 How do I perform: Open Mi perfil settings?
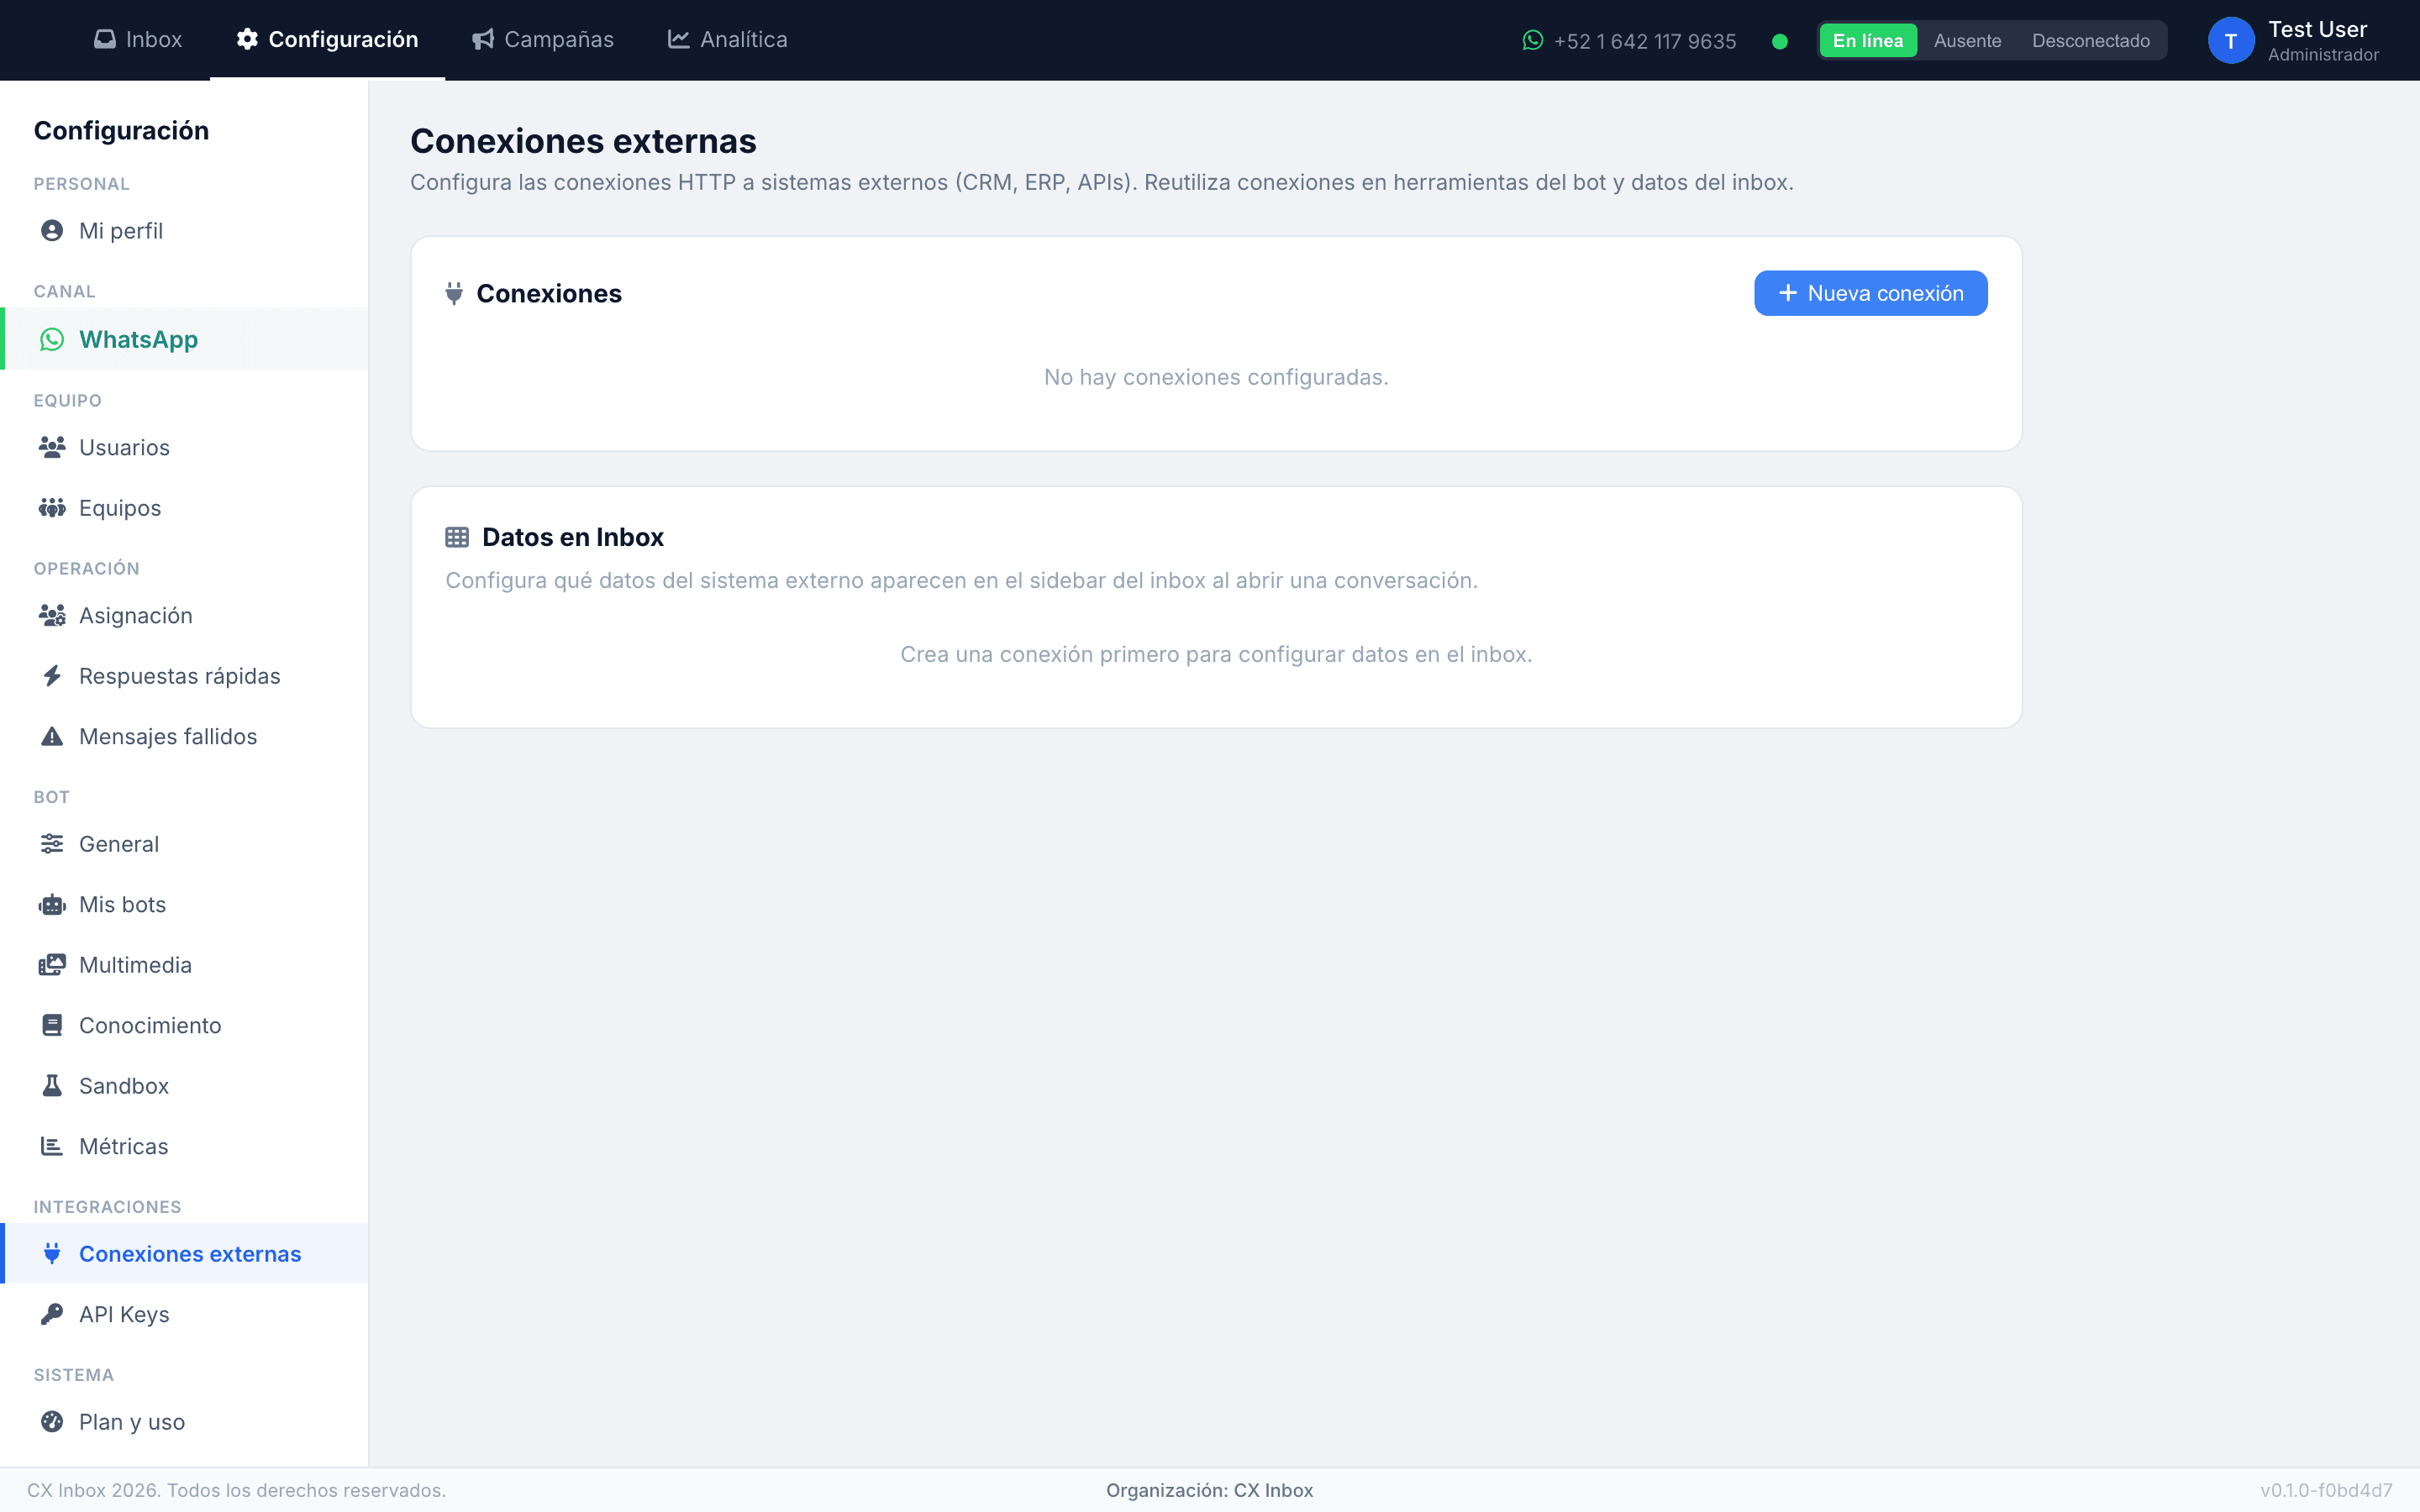point(184,231)
